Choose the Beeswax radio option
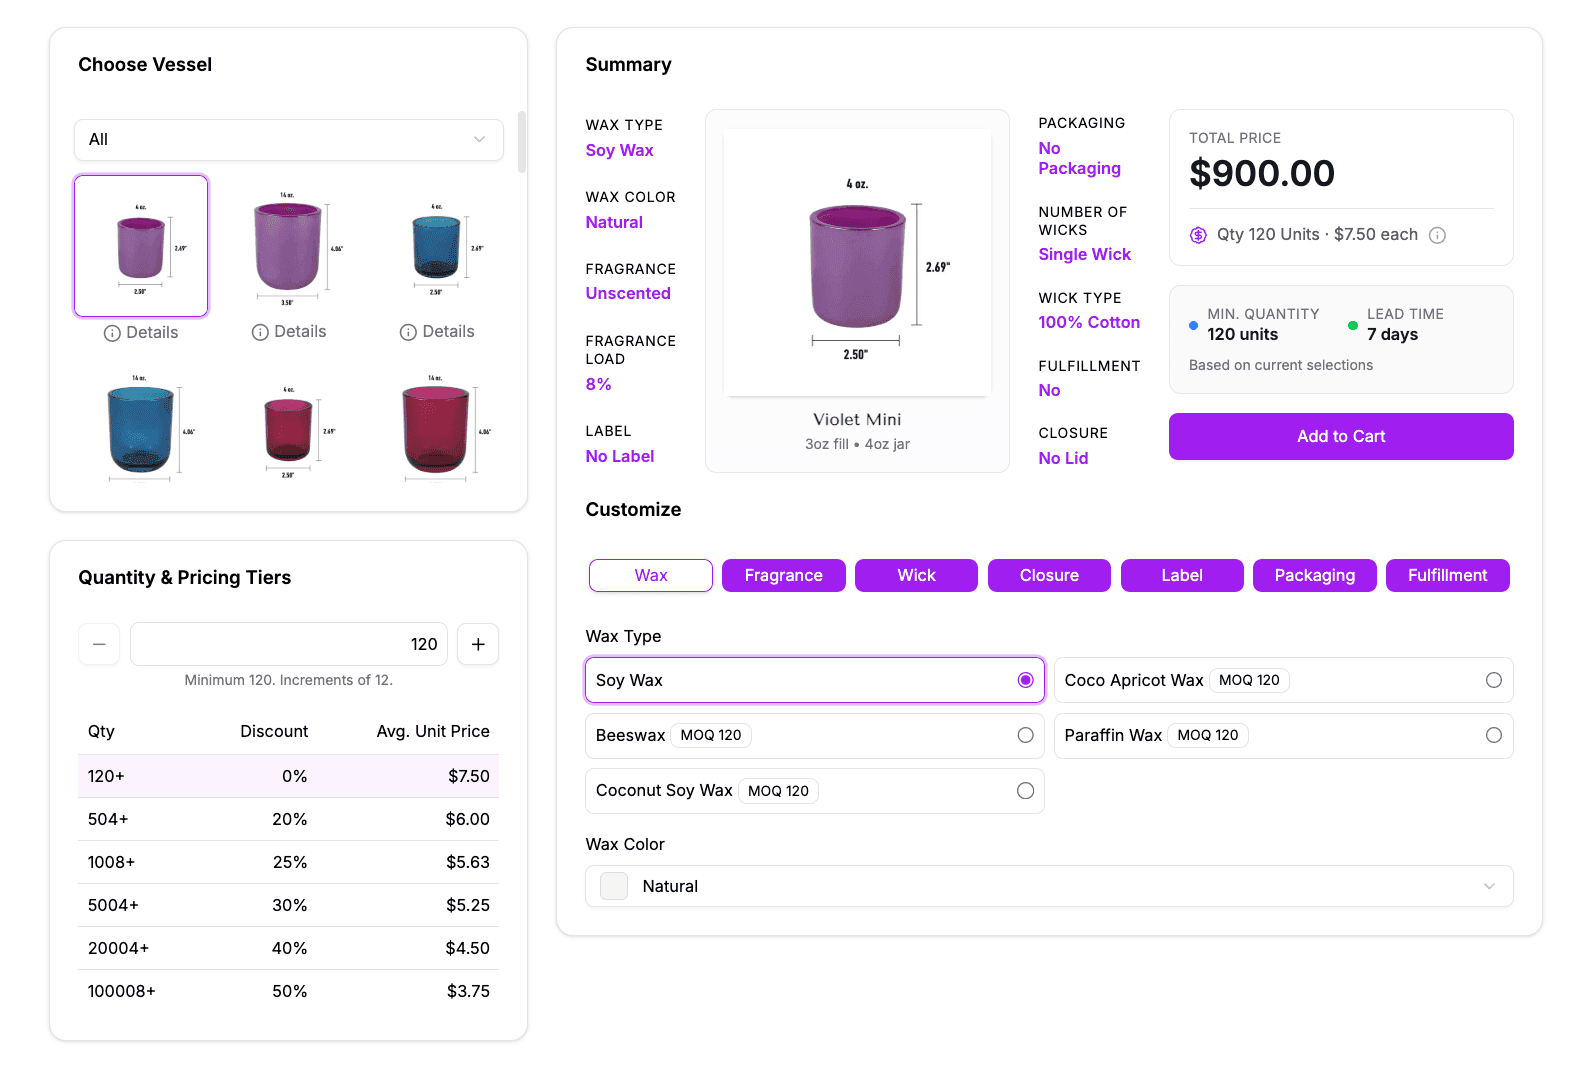Screen dimensions: 1594x1068 [1025, 735]
